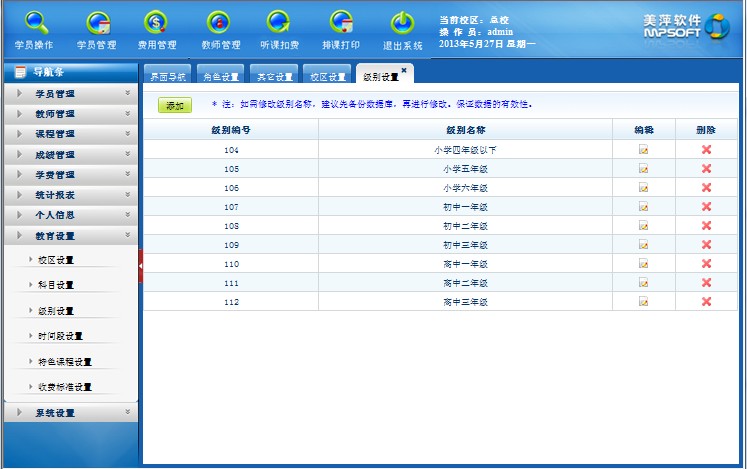The width and height of the screenshot is (747, 469).
Task: Click the green 添加 button
Action: pos(175,105)
